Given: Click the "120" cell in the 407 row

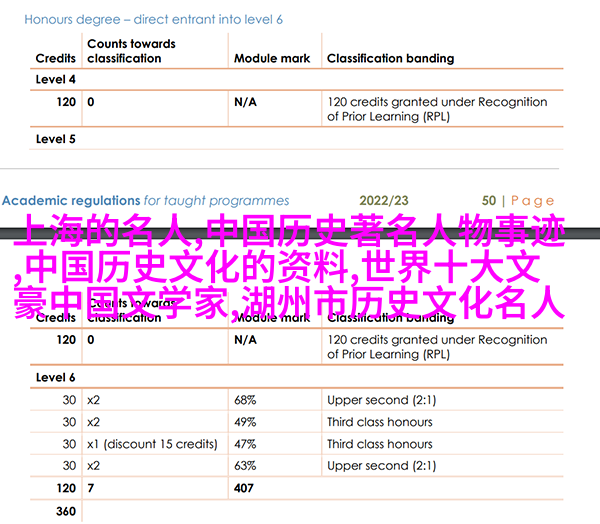Looking at the screenshot, I should coord(66,488).
